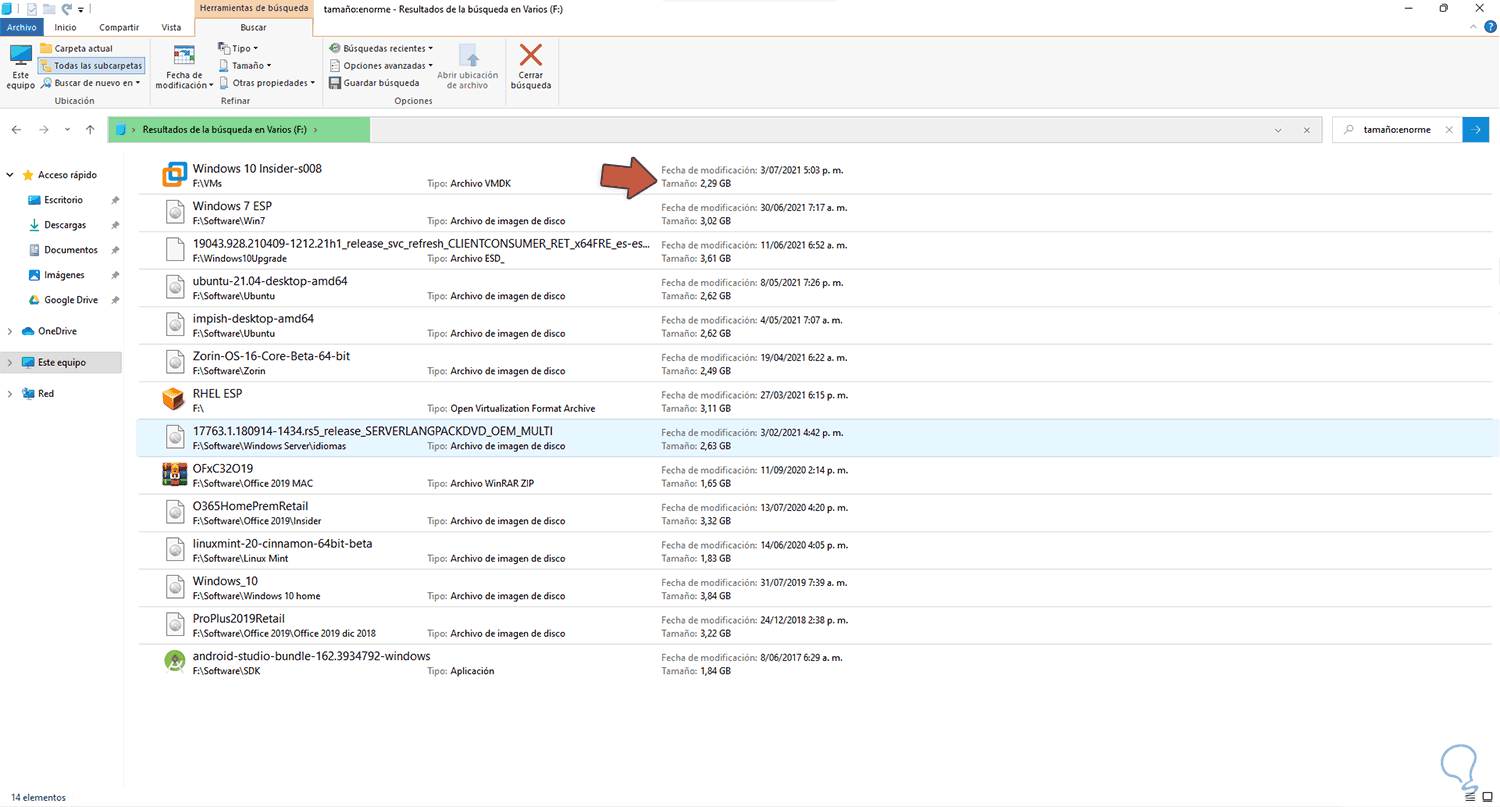Click the Cerrar búsqueda red X icon
Viewport: 1500px width, 807px height.
click(x=531, y=55)
